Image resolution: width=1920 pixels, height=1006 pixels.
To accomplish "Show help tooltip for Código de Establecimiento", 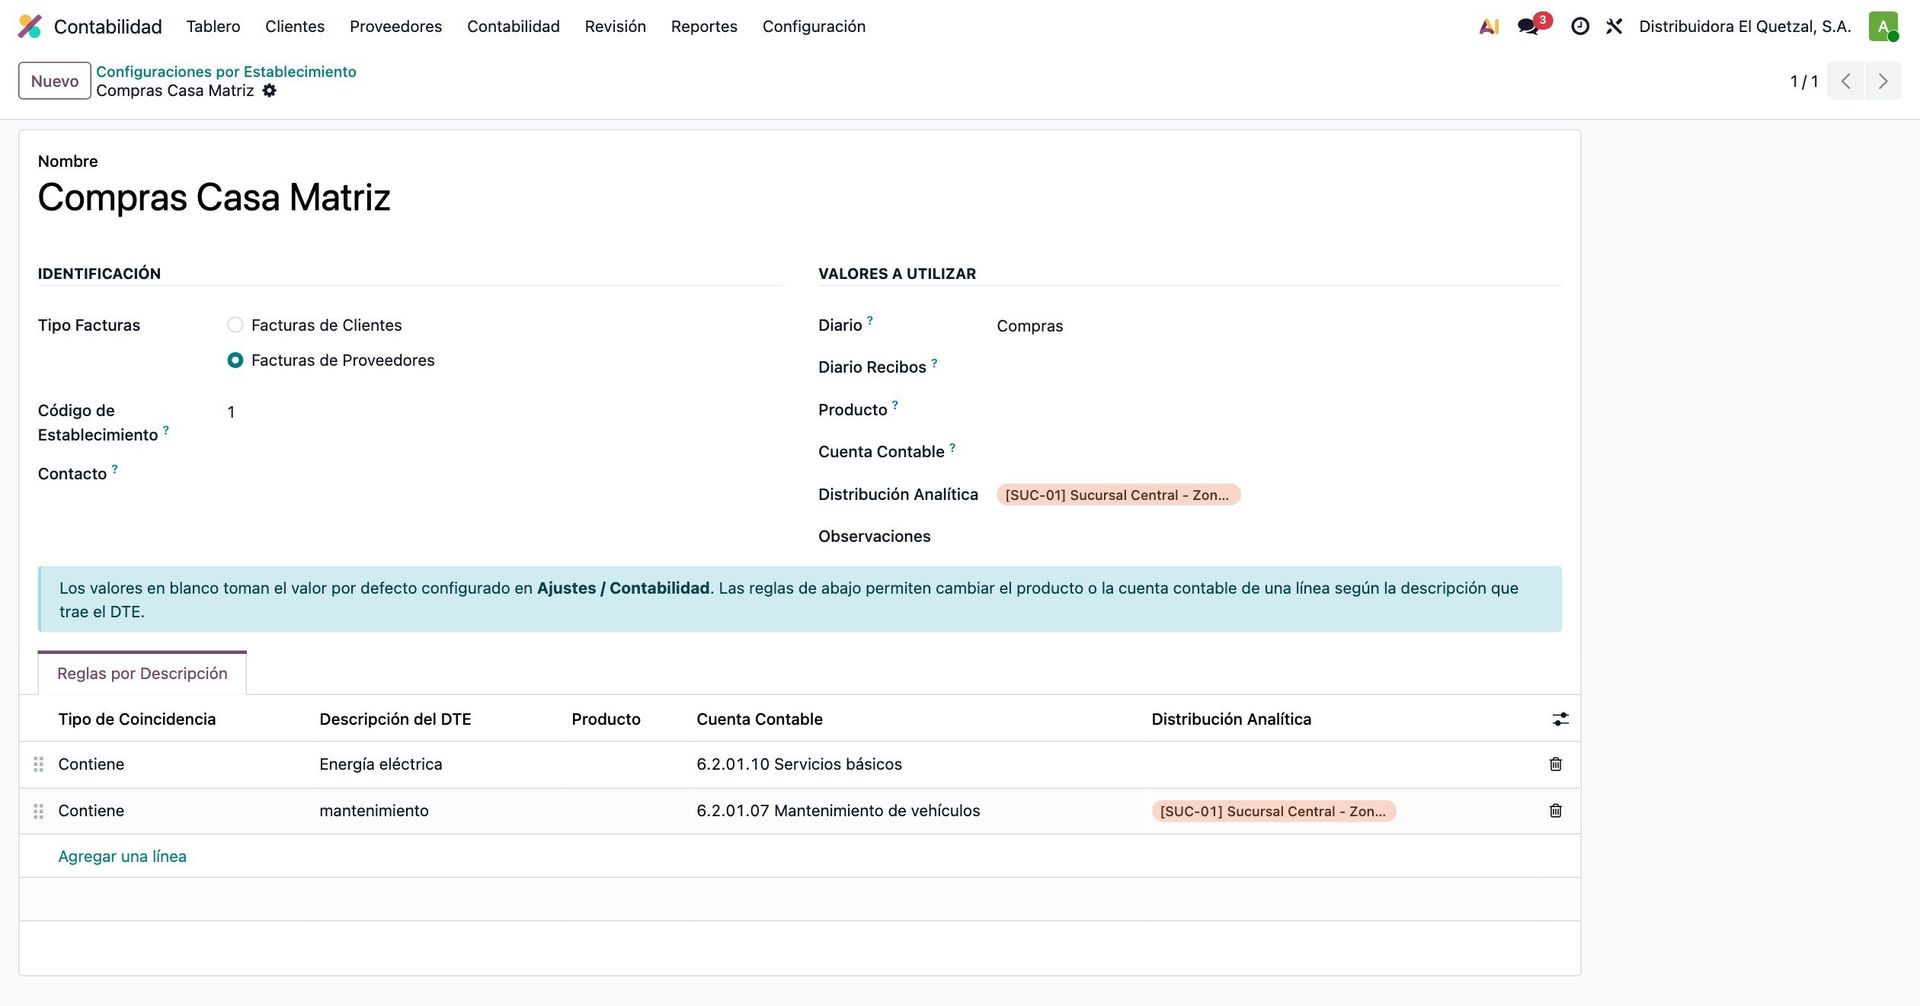I will tap(166, 430).
